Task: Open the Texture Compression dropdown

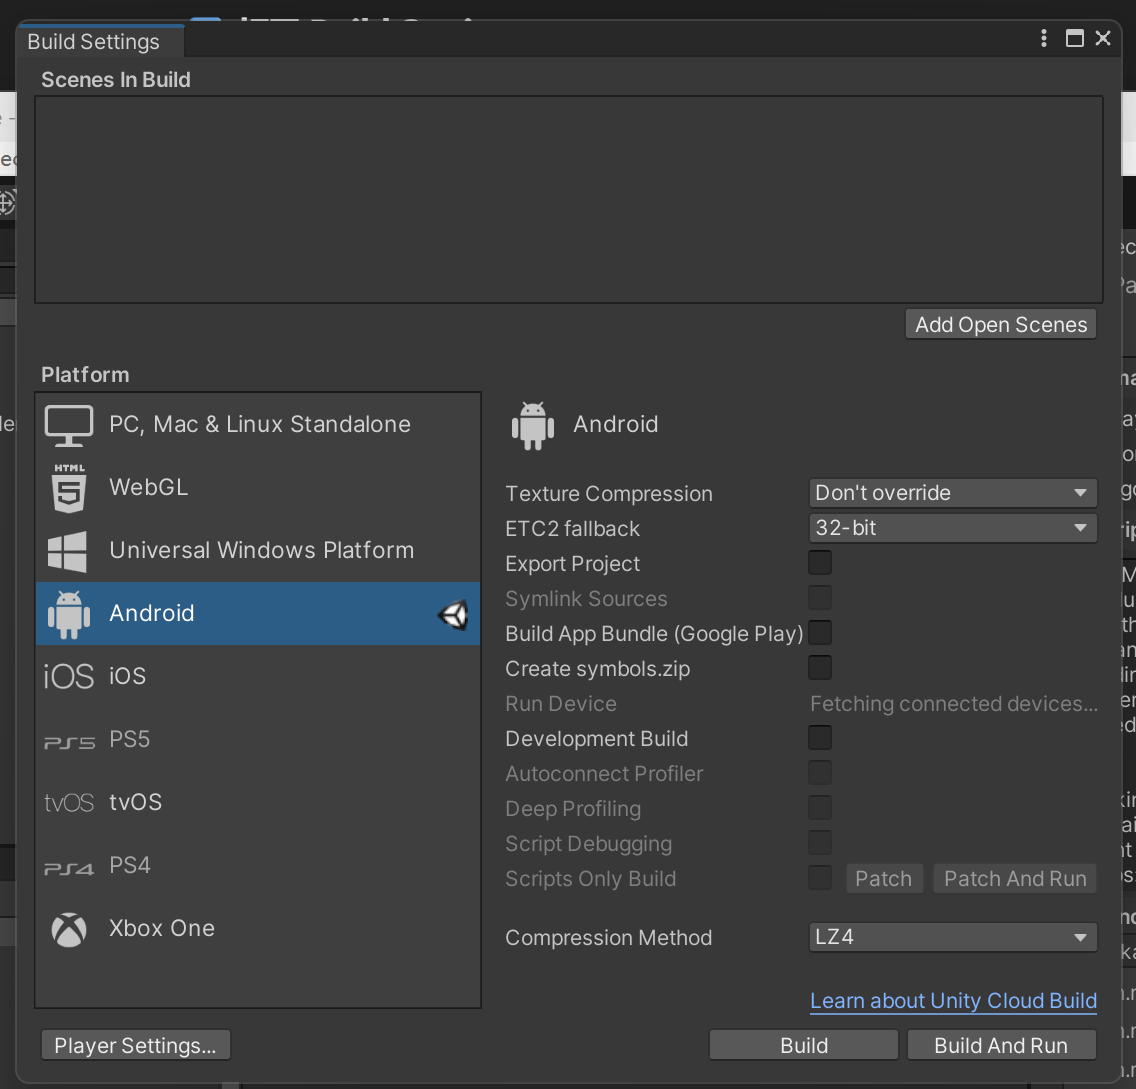Action: pos(951,493)
